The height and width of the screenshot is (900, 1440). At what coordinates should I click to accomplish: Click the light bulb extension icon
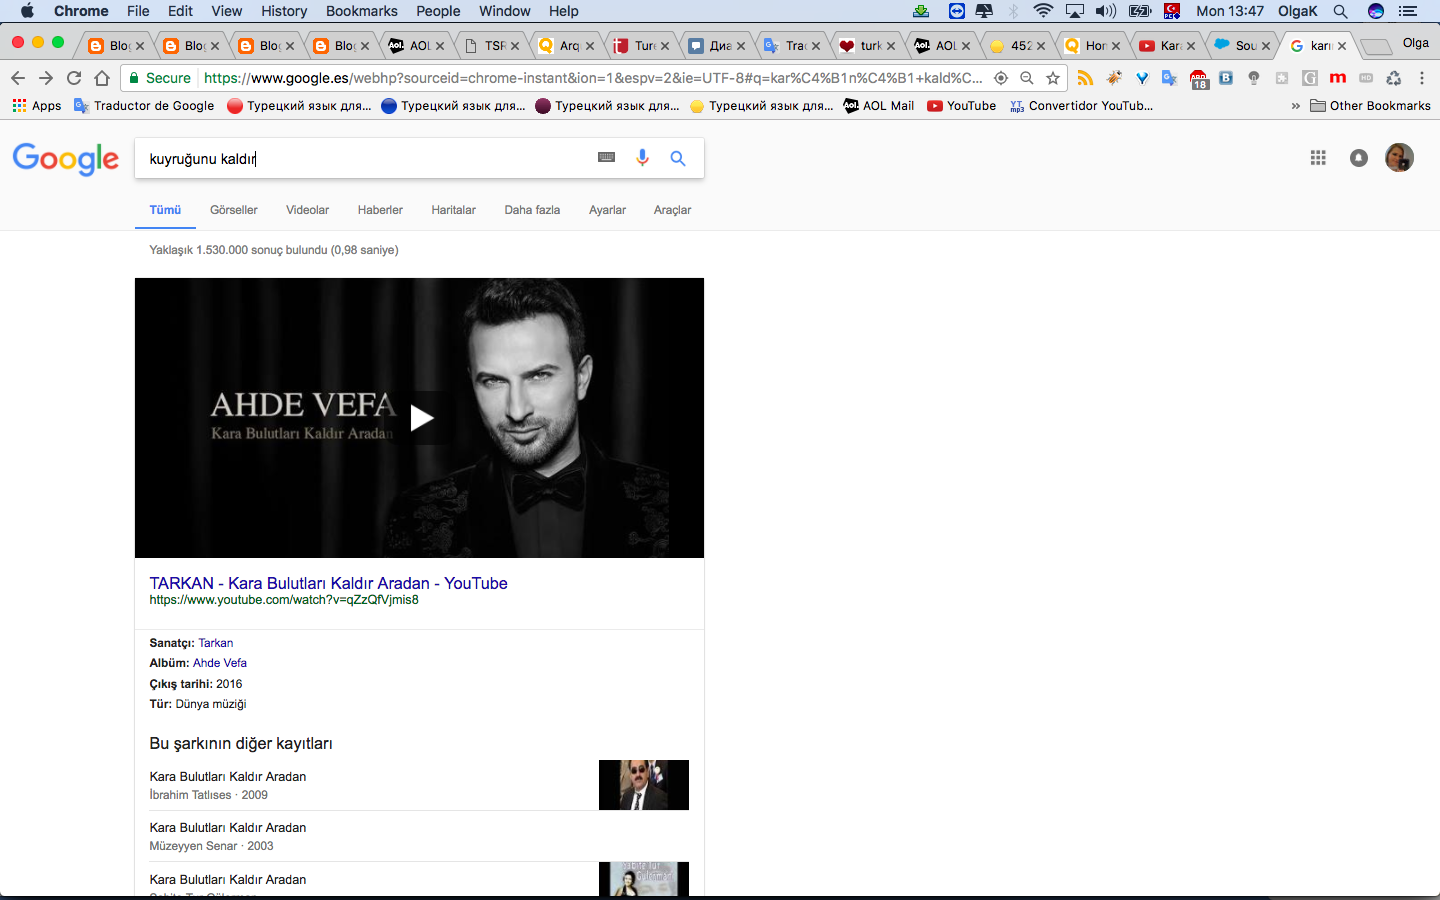click(1254, 78)
